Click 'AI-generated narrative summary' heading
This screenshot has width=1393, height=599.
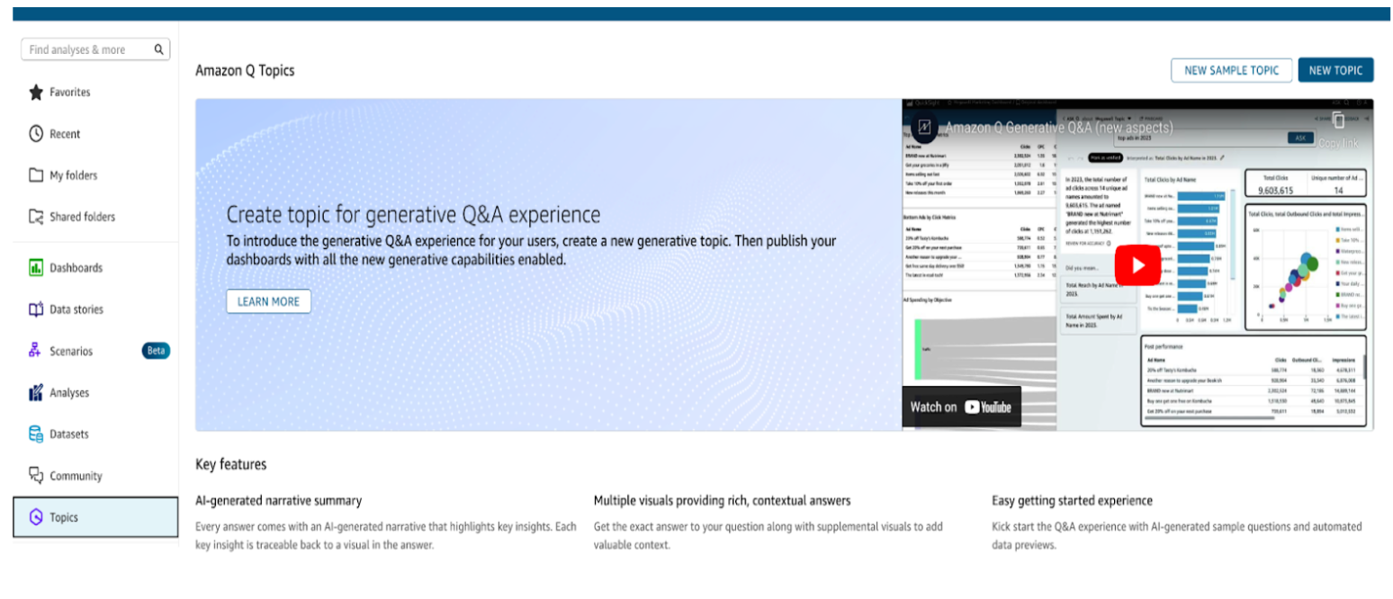pos(279,500)
